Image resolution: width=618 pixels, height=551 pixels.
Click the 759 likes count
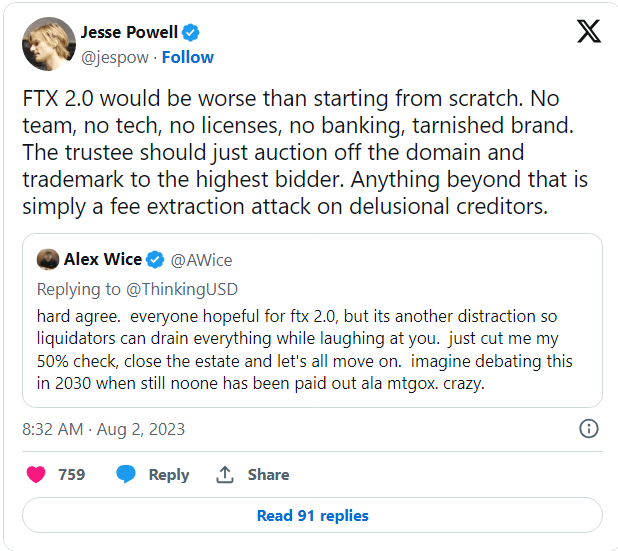[x=72, y=475]
